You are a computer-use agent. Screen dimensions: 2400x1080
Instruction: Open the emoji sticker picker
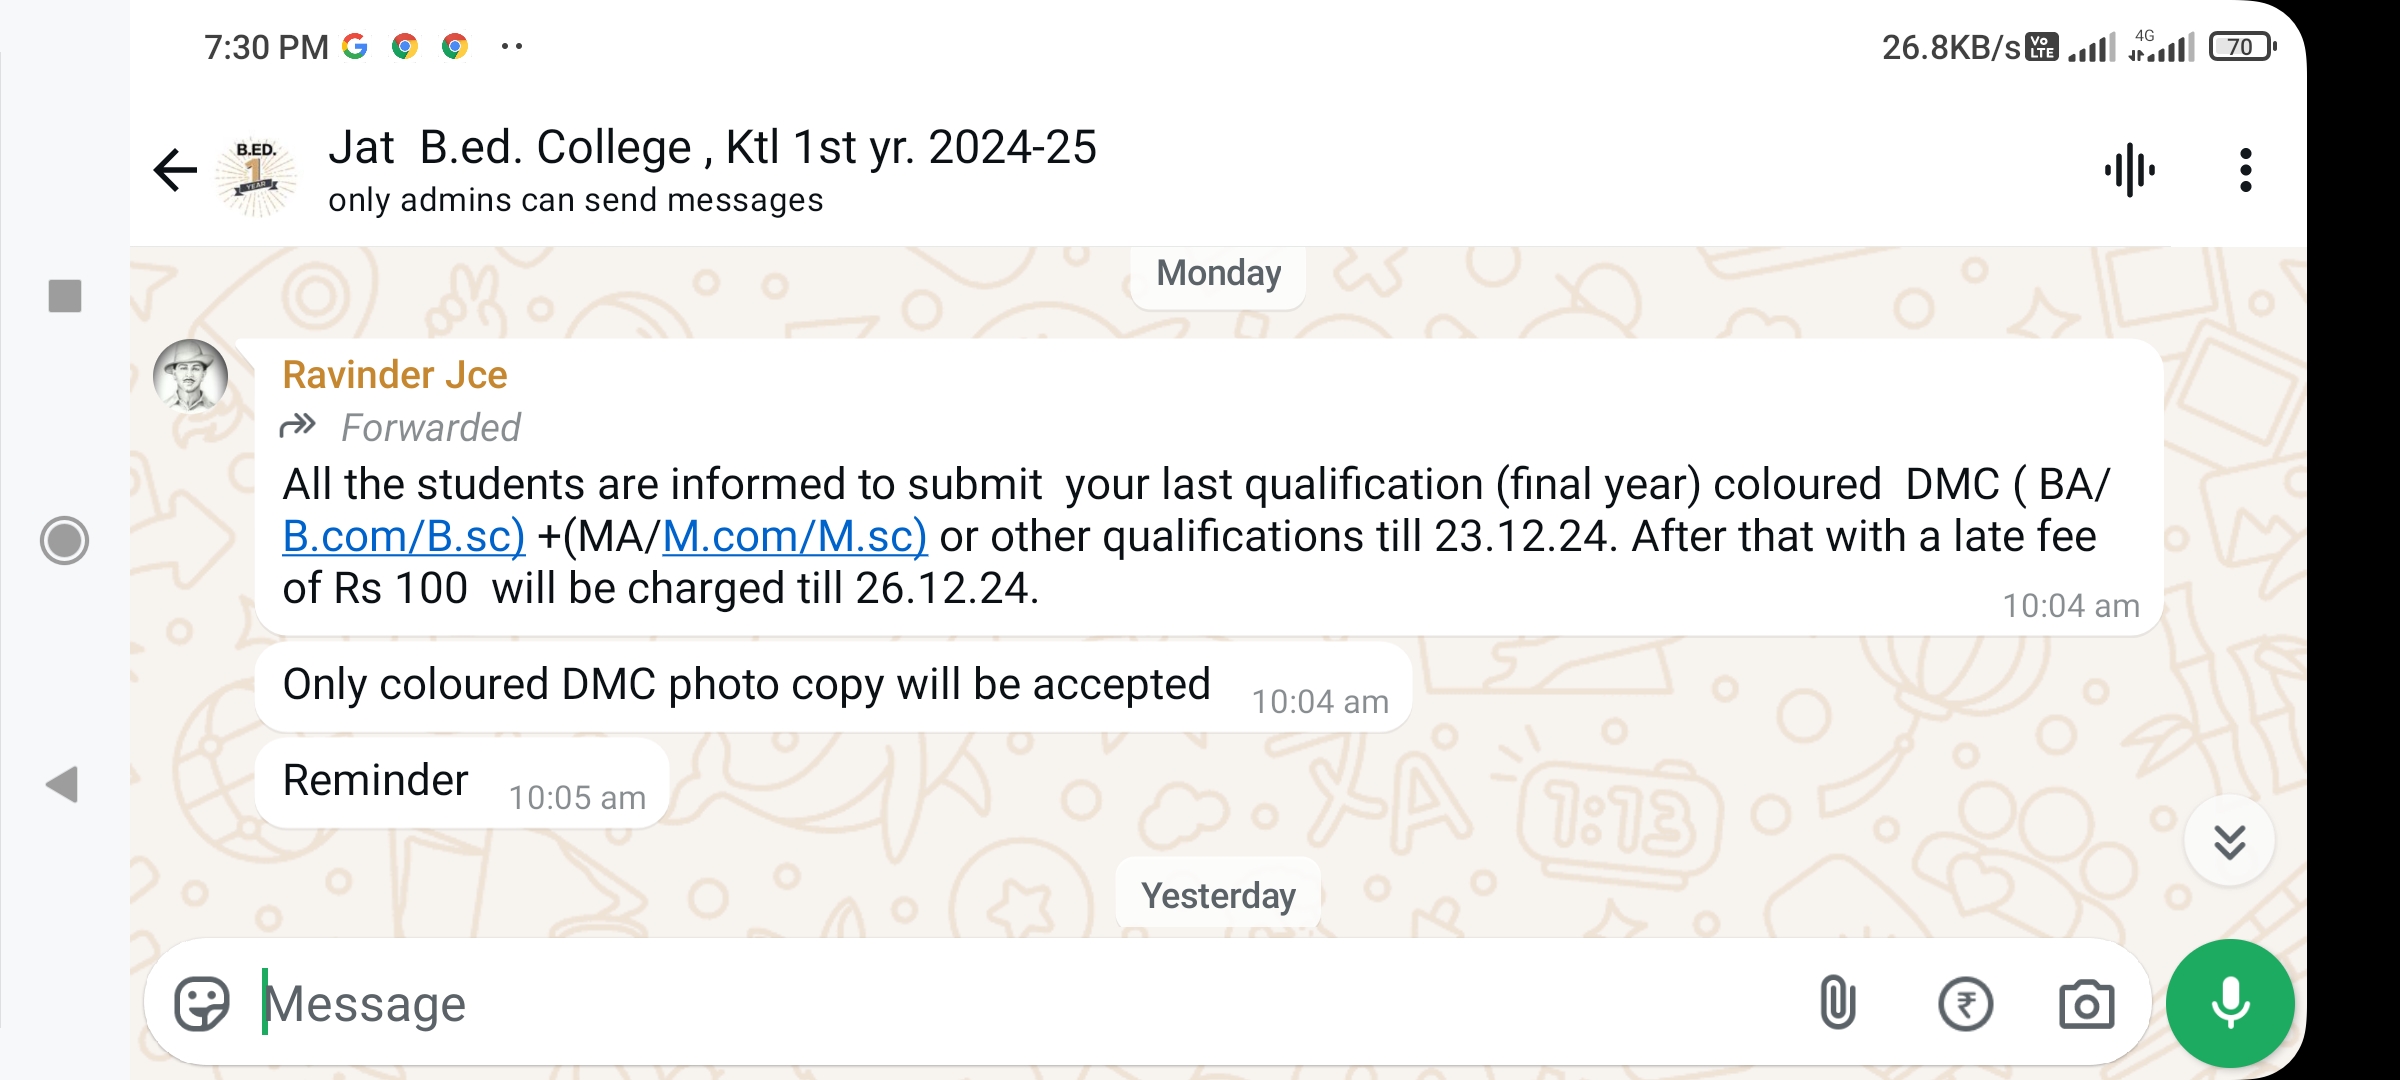pos(202,1003)
